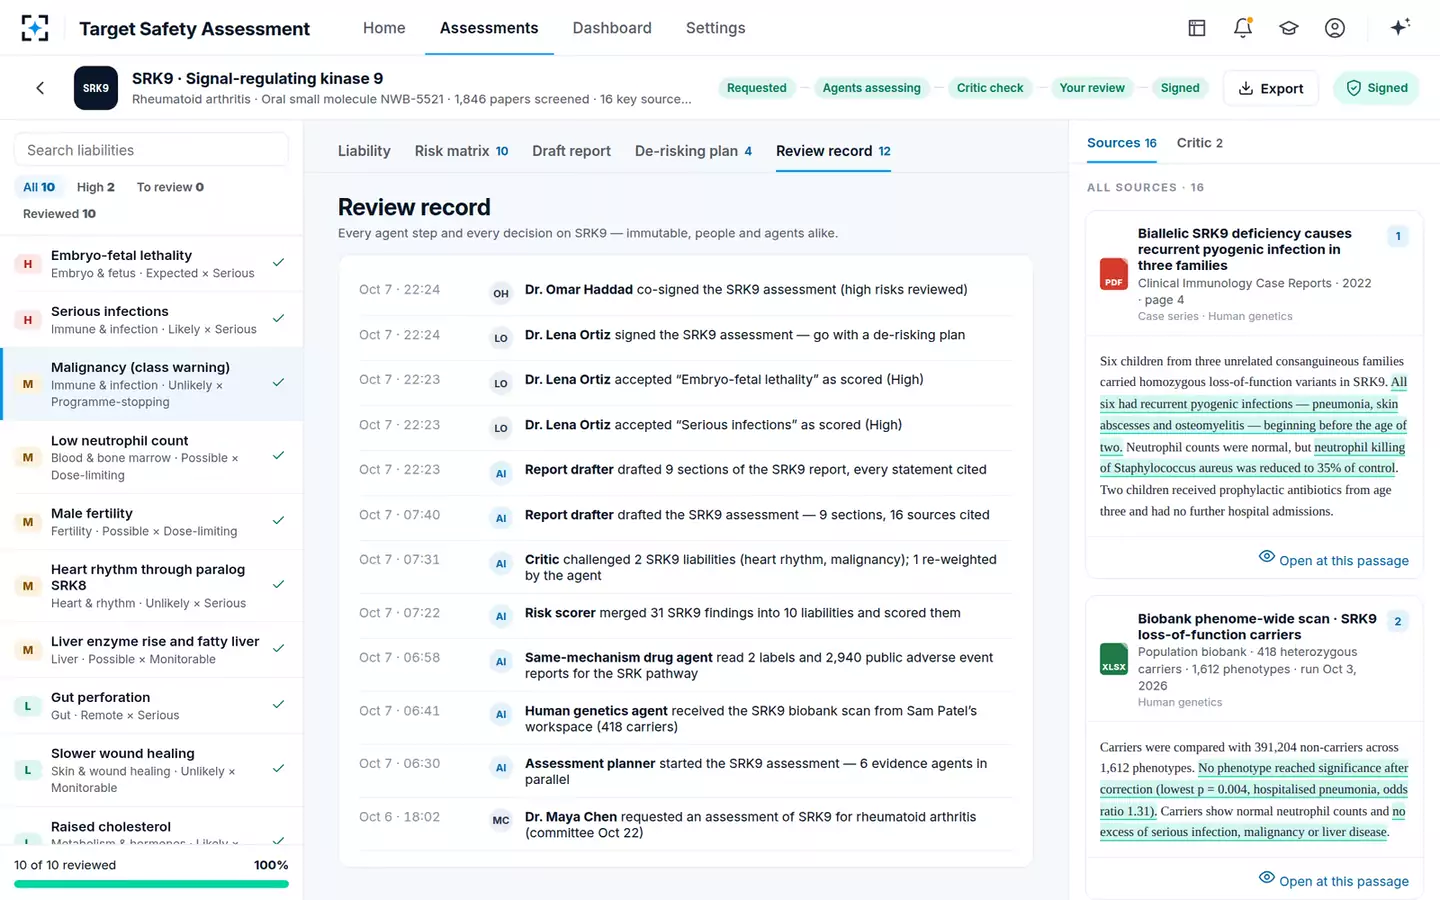
Task: Click the 10 of 10 reviewed progress bar
Action: [151, 884]
